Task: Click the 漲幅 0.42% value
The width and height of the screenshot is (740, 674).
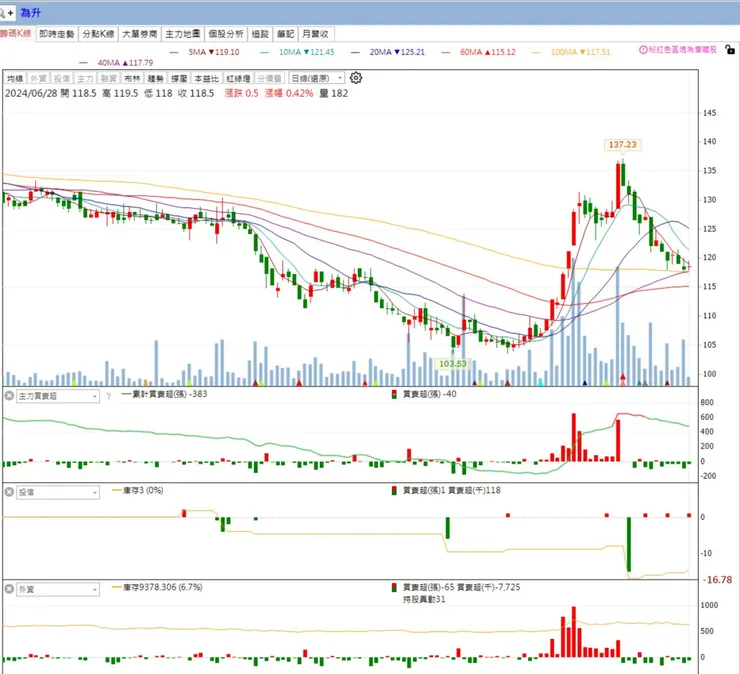Action: click(288, 93)
